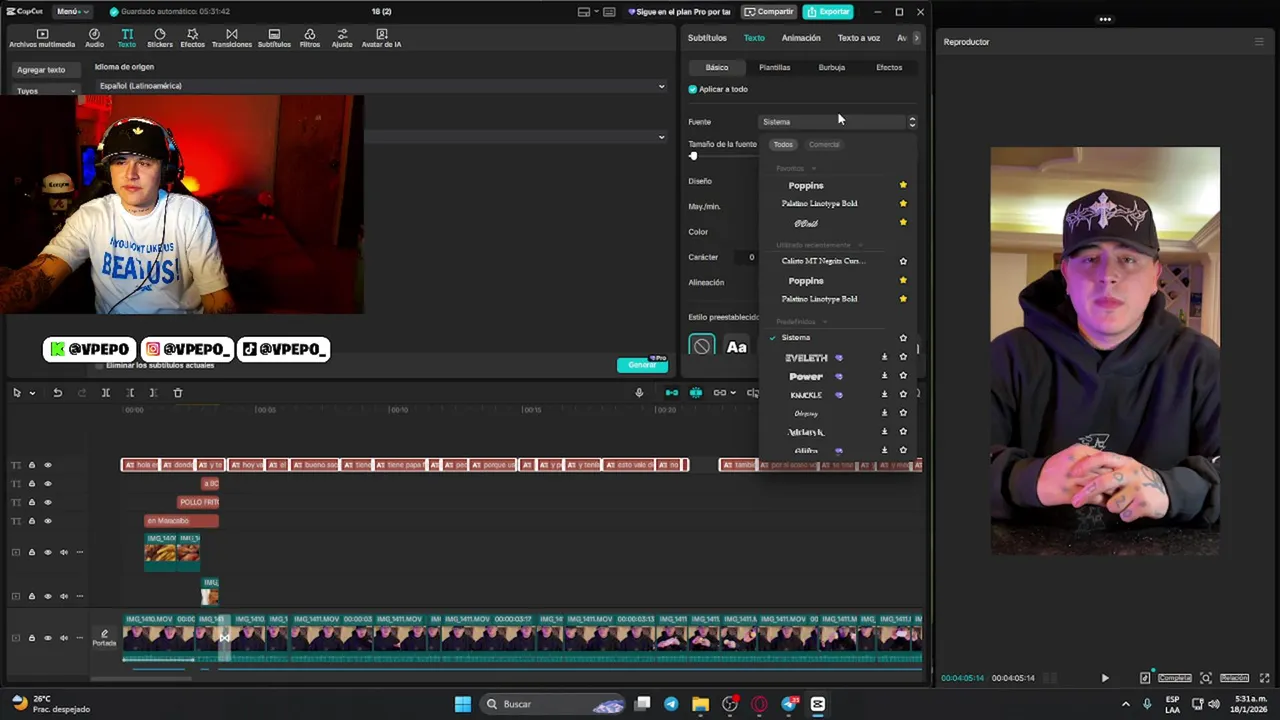The width and height of the screenshot is (1280, 720).
Task: Toggle the Aplicar a todo checkbox
Action: pos(693,89)
